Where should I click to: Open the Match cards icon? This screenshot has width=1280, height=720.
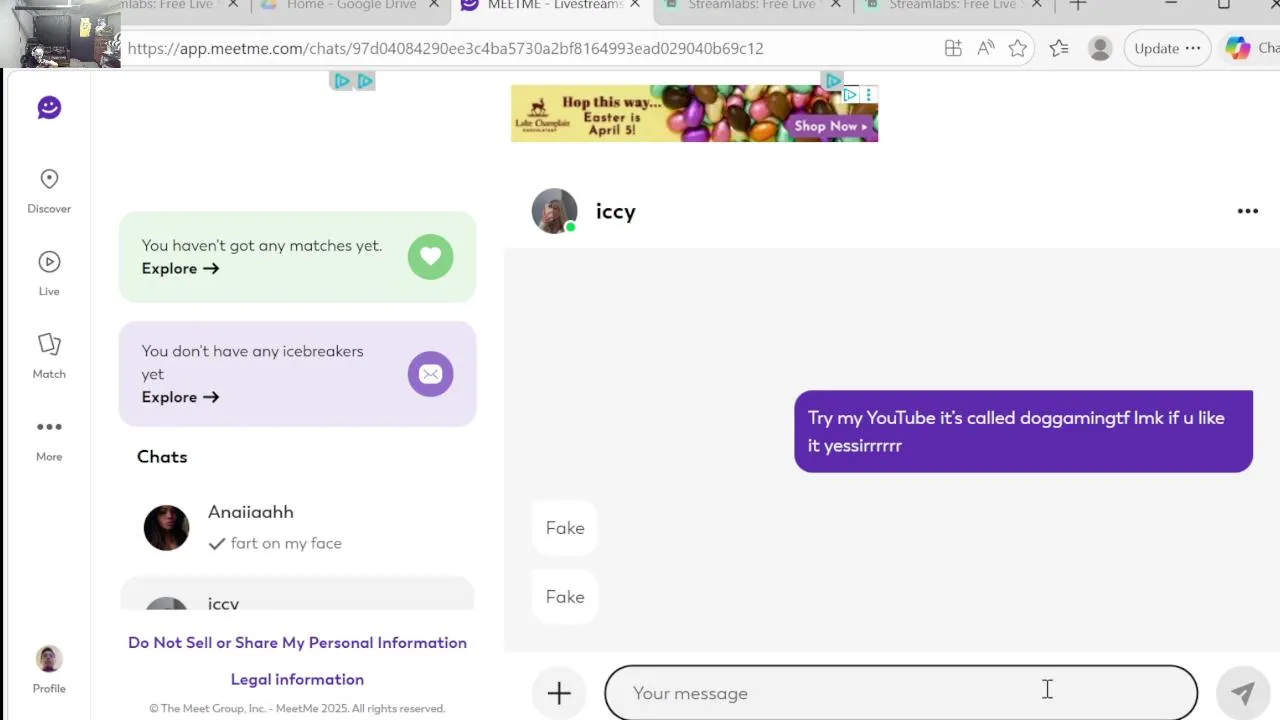click(x=49, y=344)
